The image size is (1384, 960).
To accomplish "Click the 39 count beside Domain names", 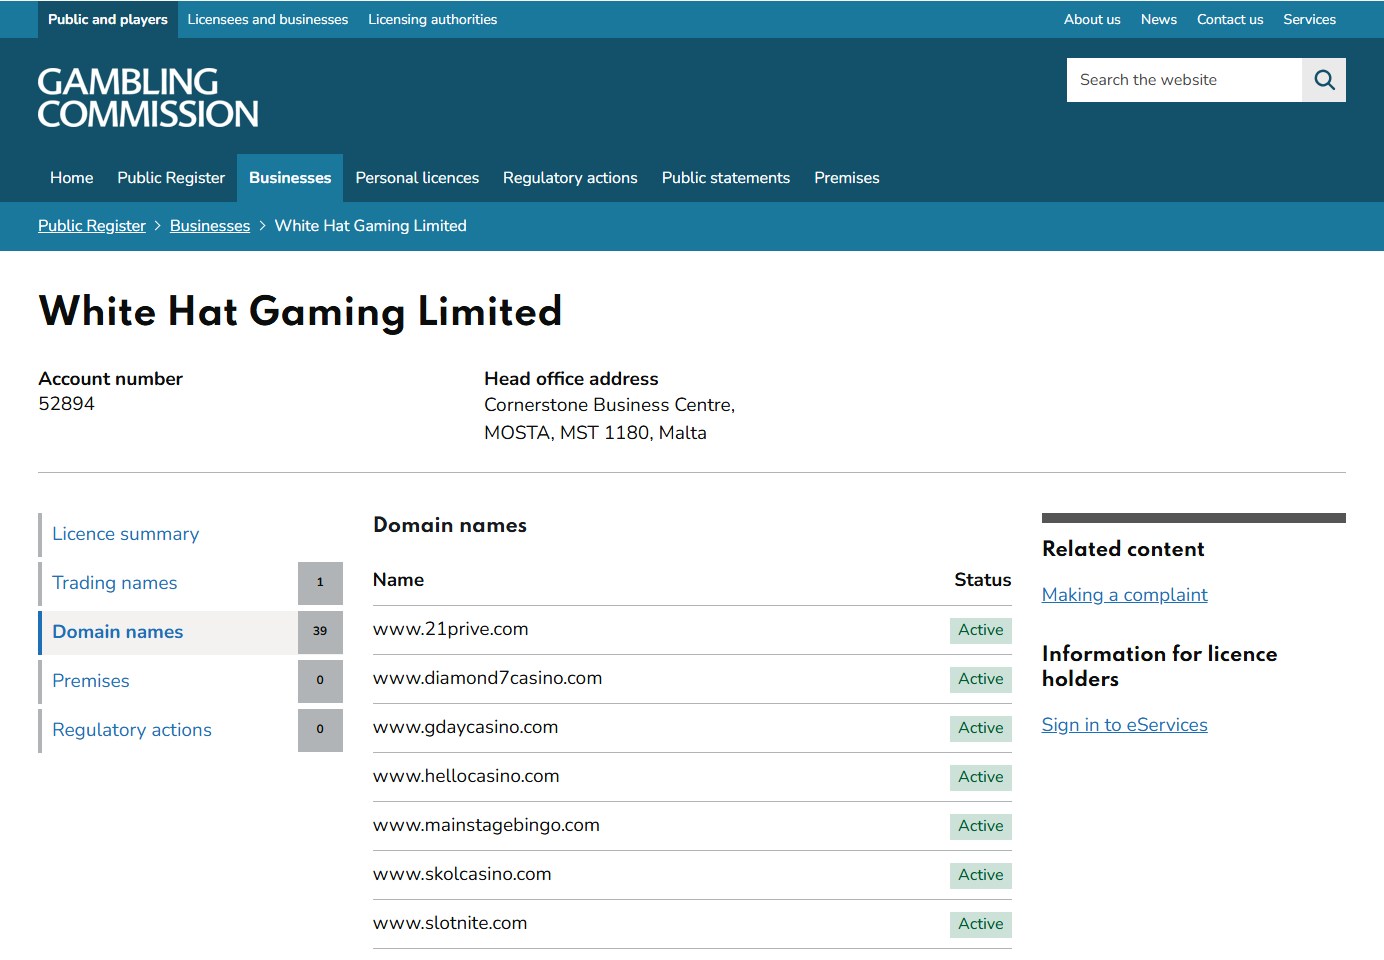I will coord(320,632).
